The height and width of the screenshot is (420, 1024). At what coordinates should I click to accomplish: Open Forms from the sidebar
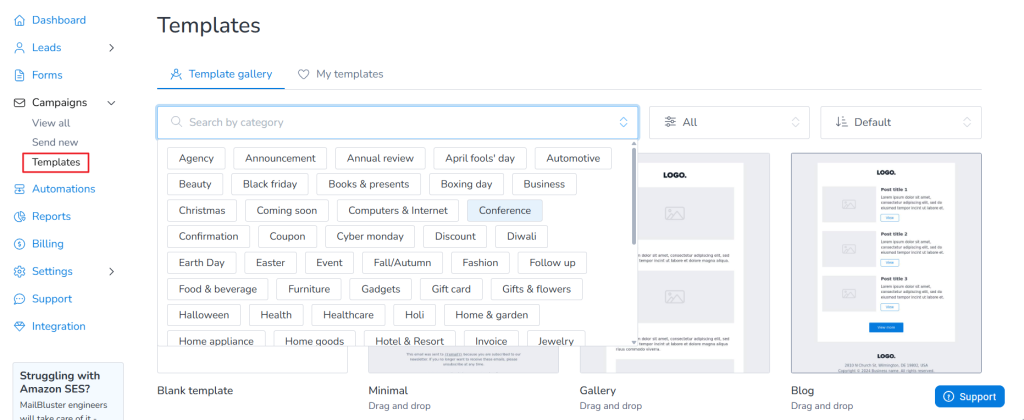[47, 75]
